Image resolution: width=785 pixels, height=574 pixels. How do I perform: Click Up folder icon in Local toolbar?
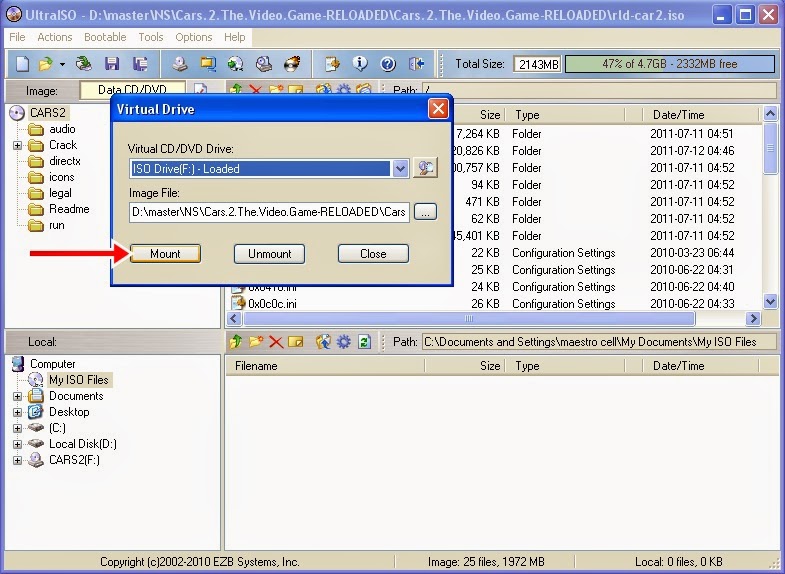coord(235,342)
